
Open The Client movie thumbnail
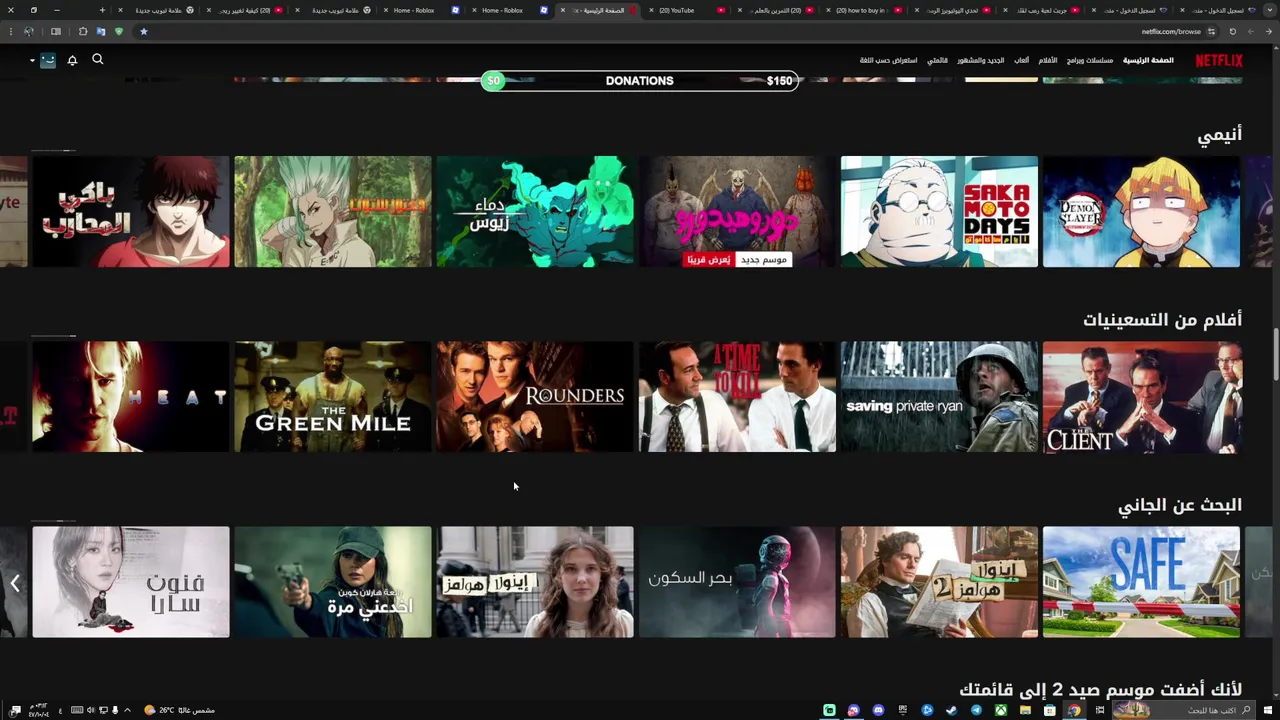[x=1141, y=397]
